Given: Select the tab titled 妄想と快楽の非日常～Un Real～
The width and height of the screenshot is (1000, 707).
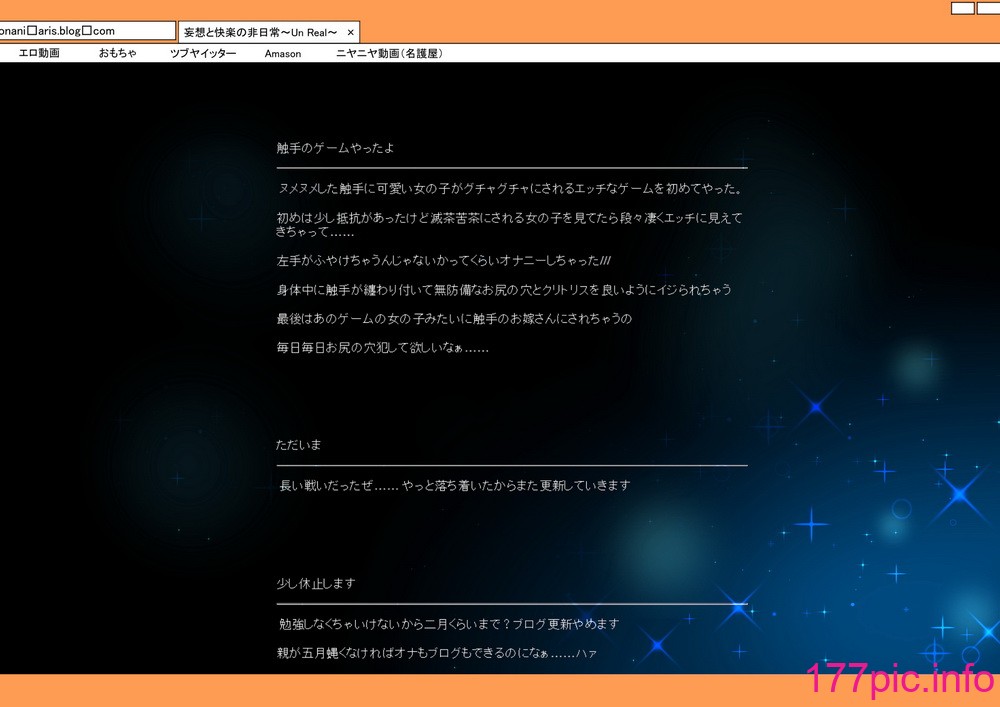Looking at the screenshot, I should [x=268, y=32].
